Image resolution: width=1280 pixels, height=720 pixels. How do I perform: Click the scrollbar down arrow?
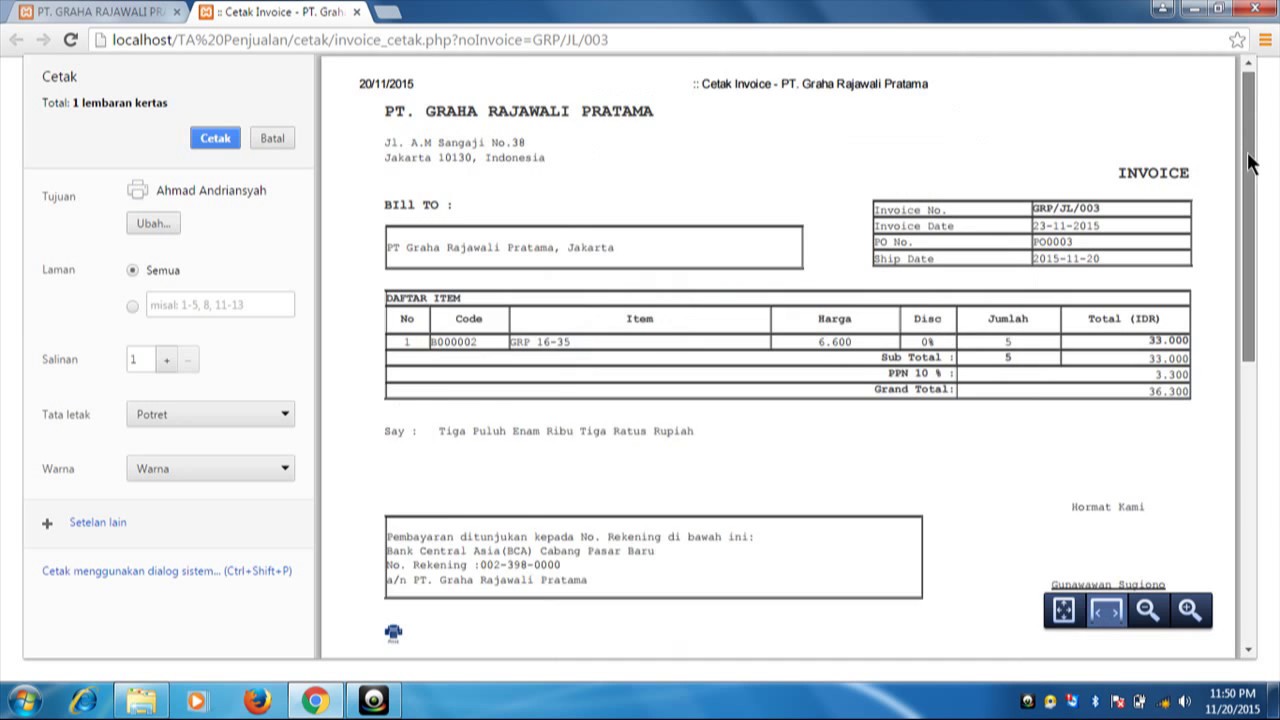1248,650
